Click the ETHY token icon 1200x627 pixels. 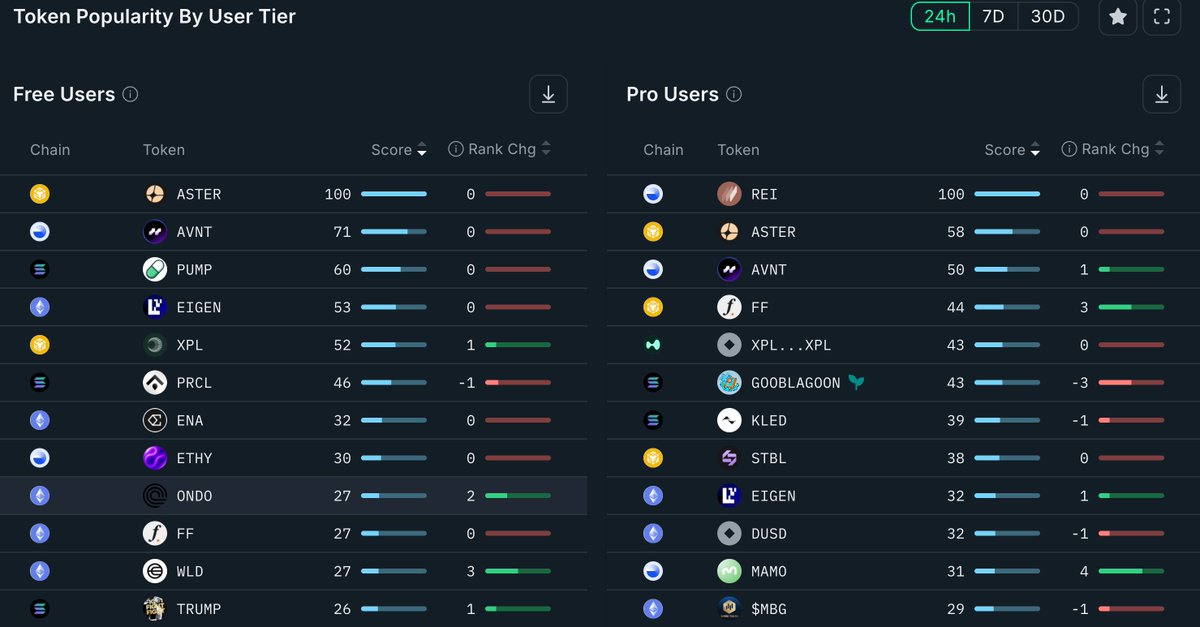coord(154,458)
